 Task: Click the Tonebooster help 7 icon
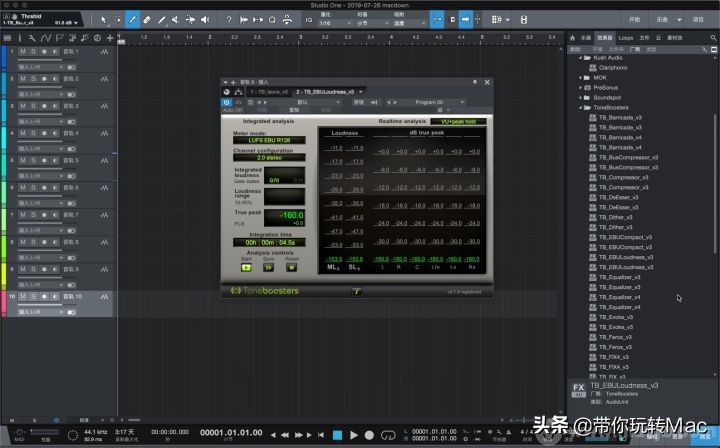point(356,291)
